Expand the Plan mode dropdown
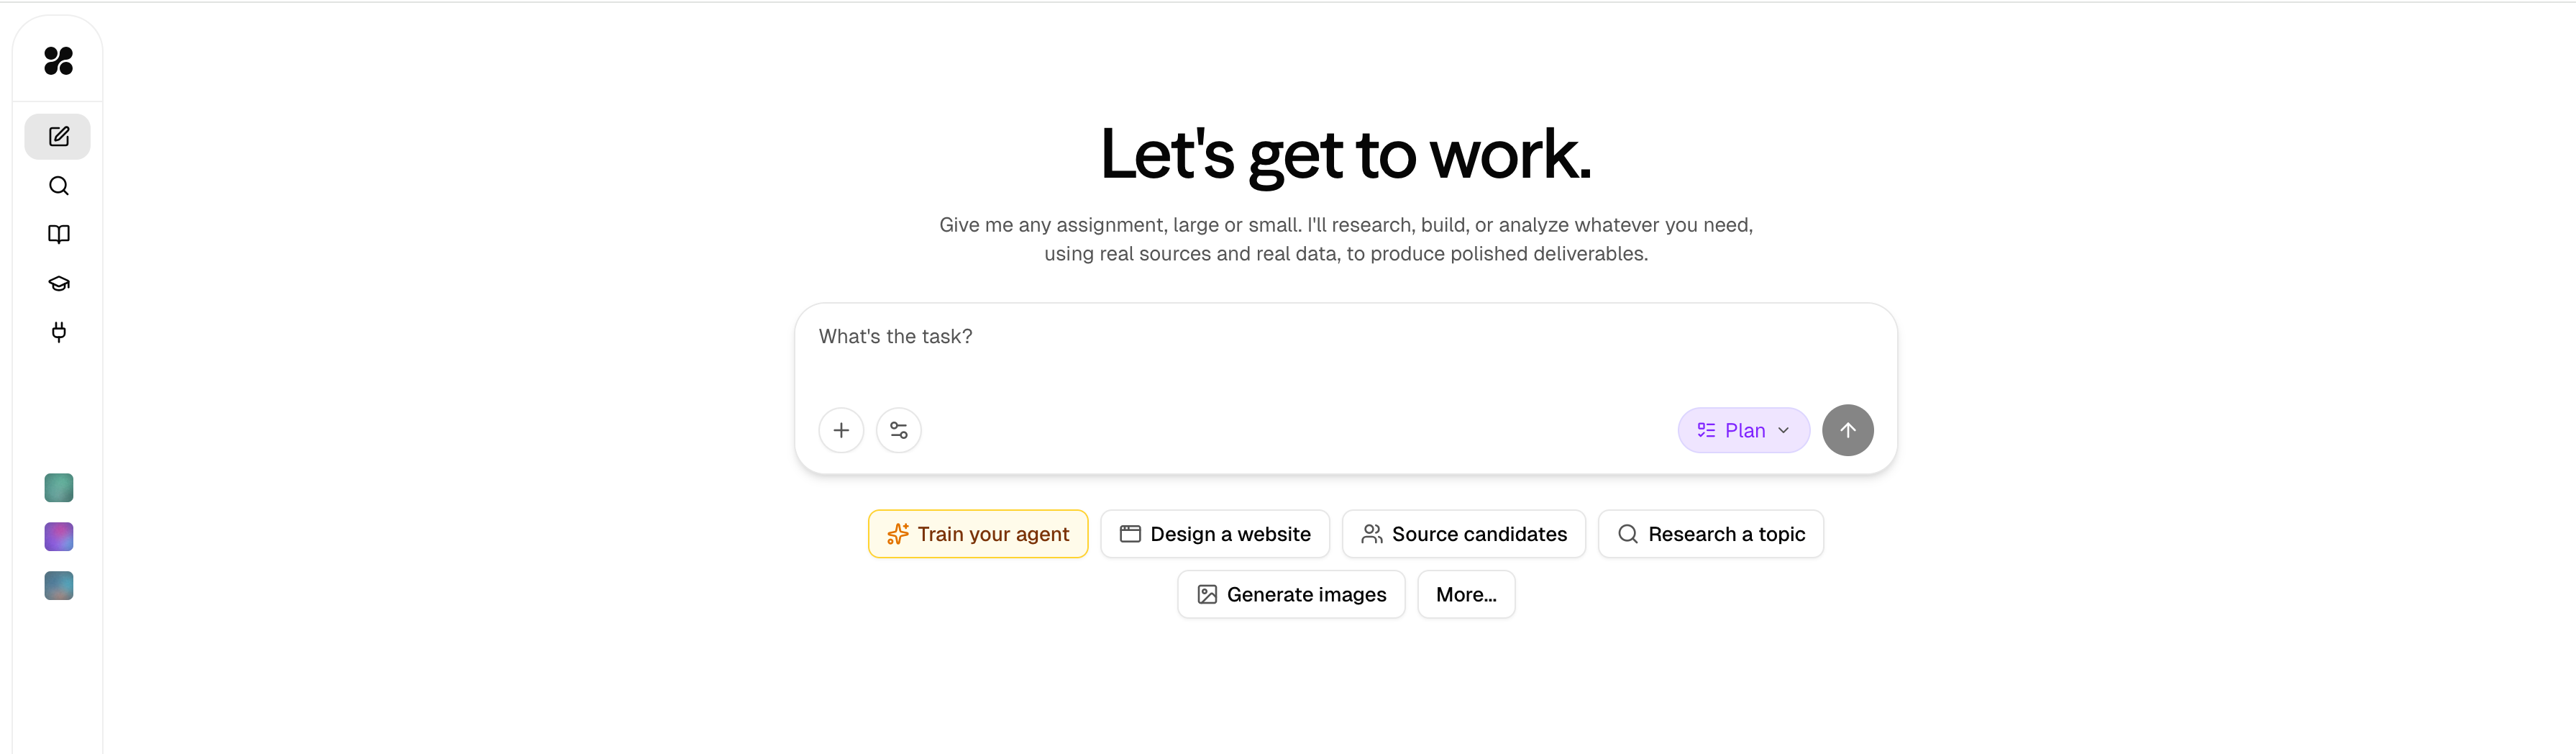The height and width of the screenshot is (754, 2576). [1743, 430]
